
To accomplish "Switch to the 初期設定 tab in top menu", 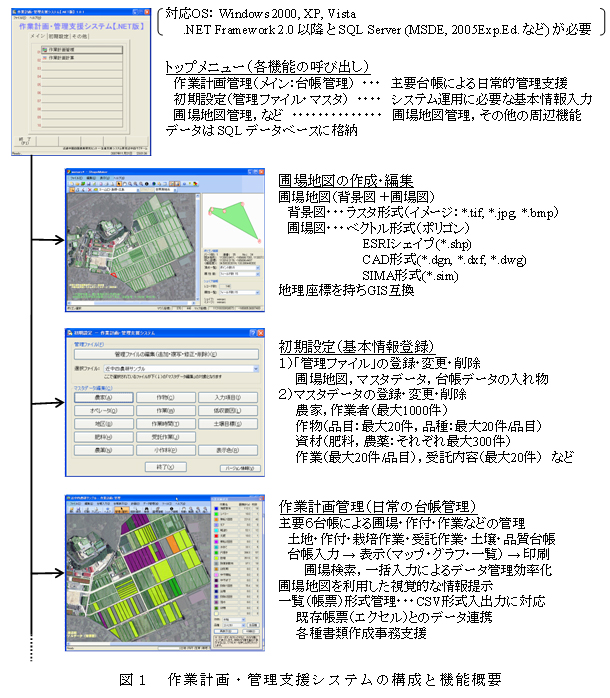I will 59,36.
